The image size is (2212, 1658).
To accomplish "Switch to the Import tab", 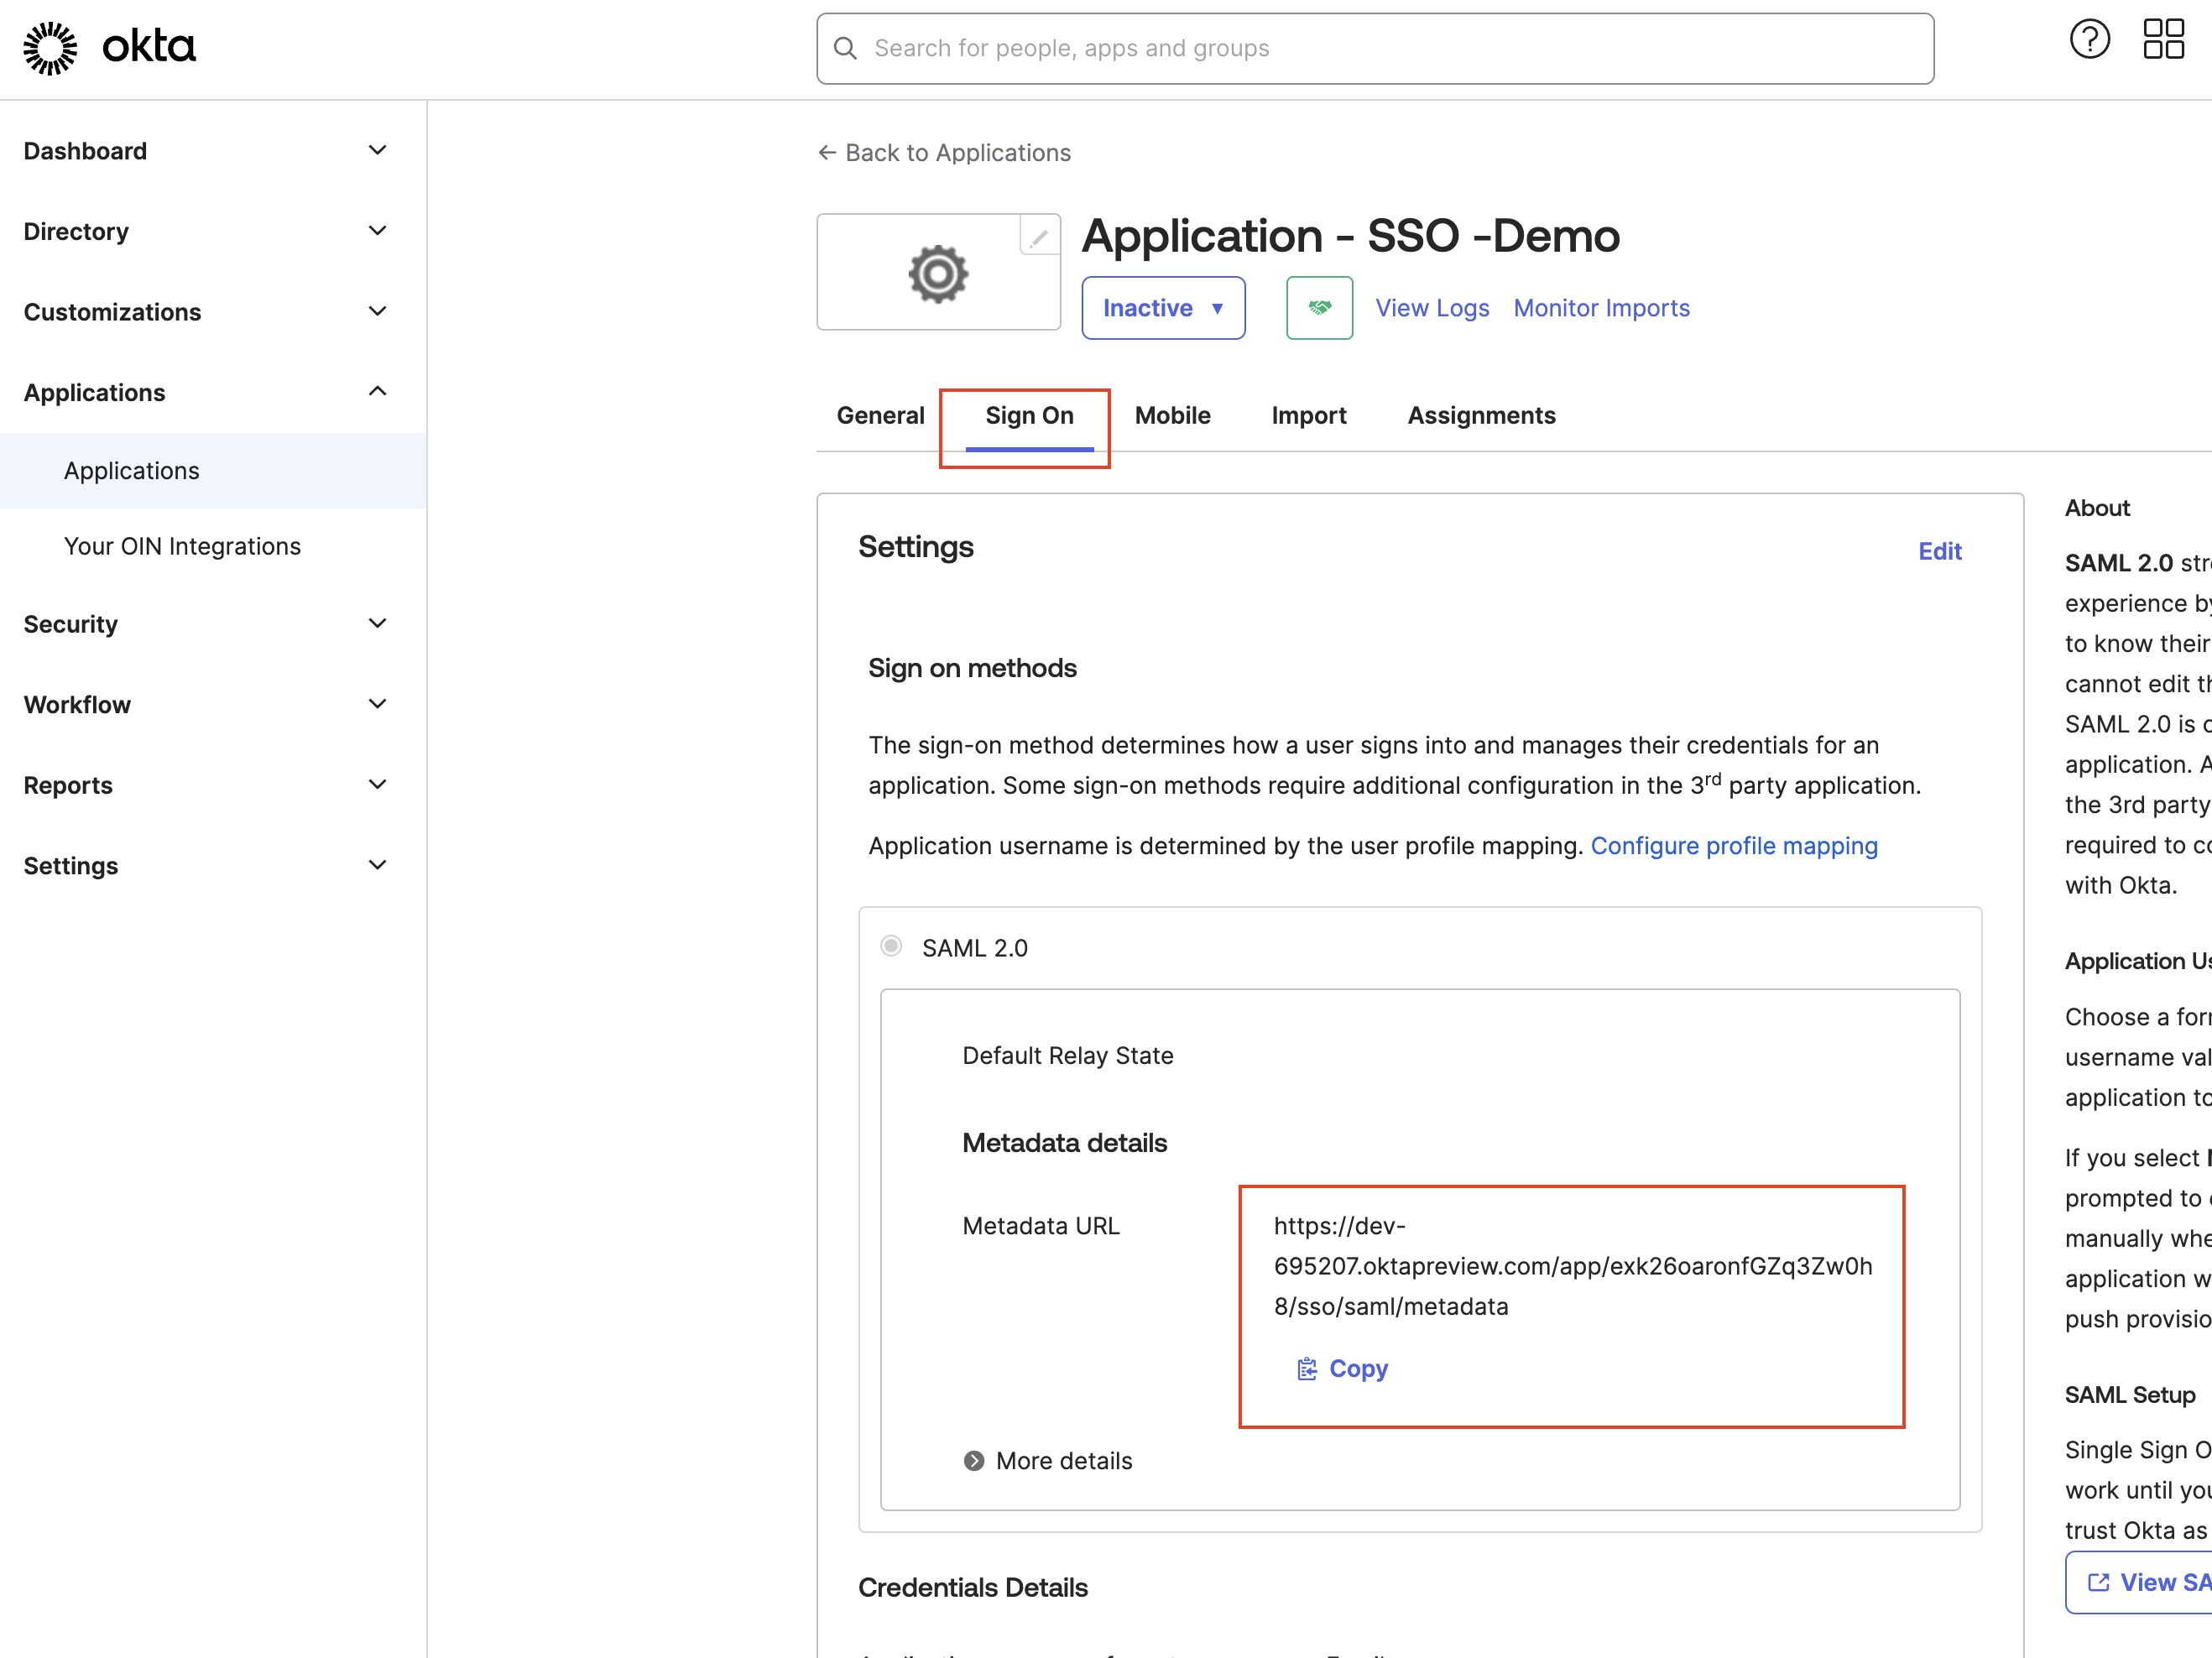I will tap(1308, 415).
